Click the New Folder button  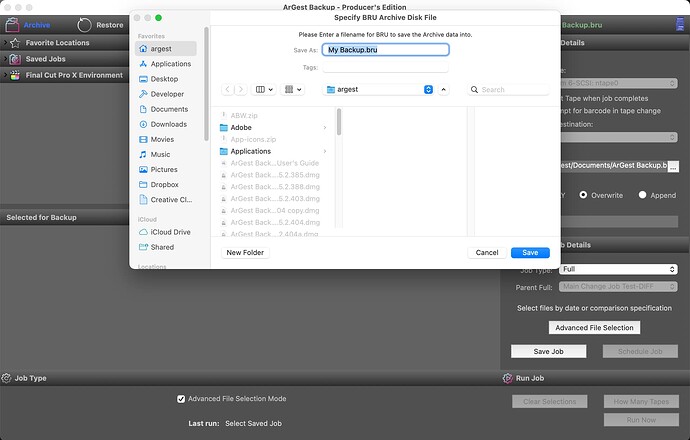(x=245, y=253)
